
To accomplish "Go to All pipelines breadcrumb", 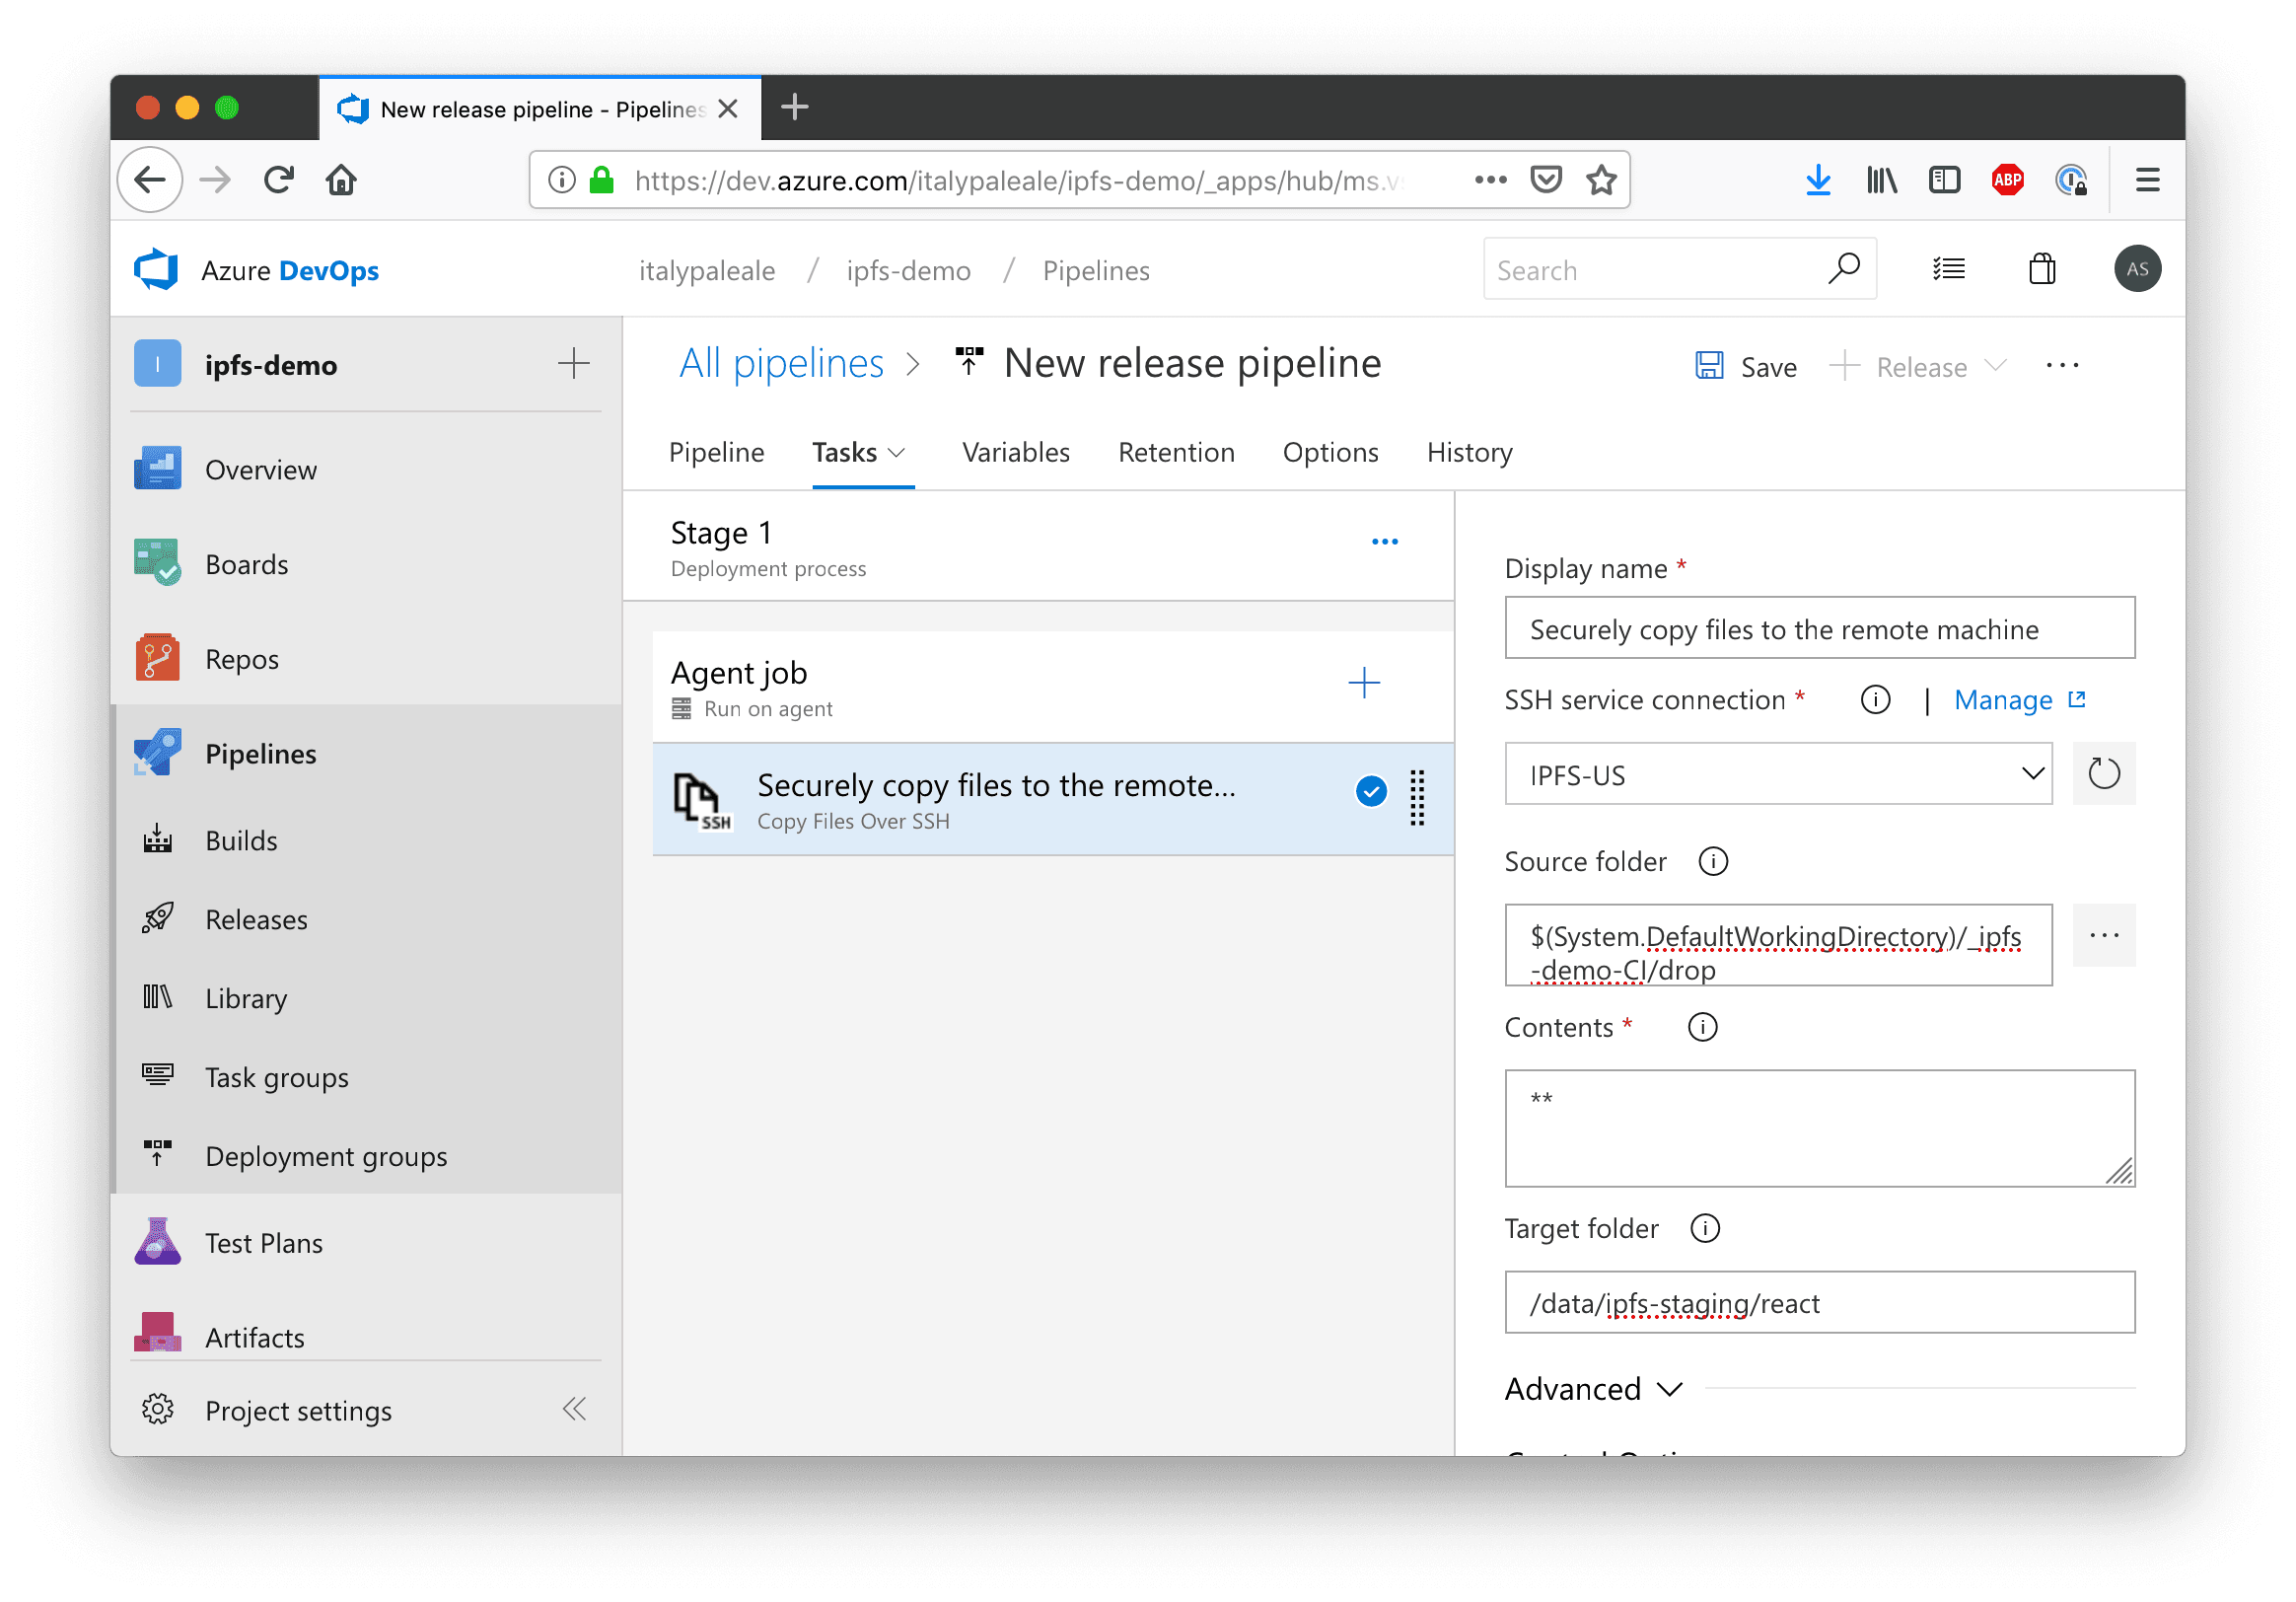I will point(781,363).
